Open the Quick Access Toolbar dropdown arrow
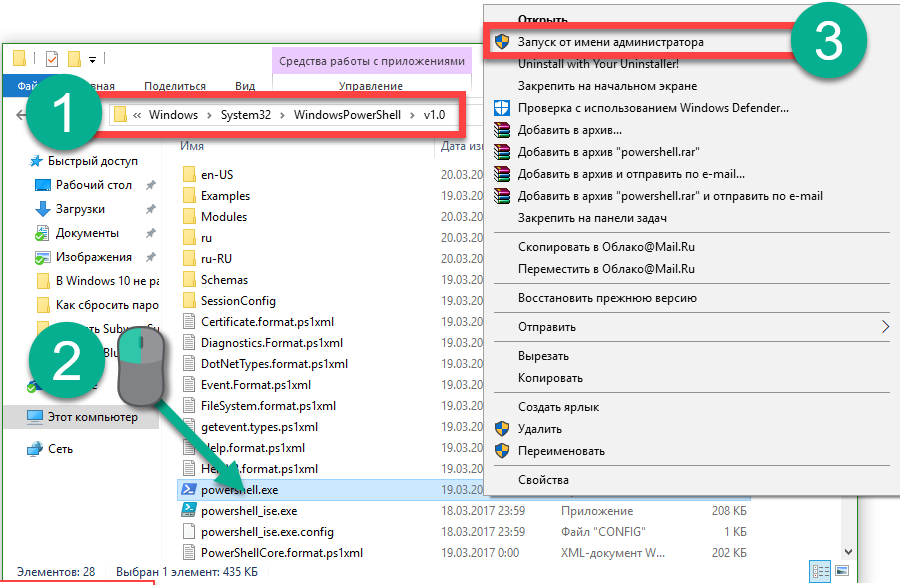This screenshot has height=585, width=900. (92, 59)
